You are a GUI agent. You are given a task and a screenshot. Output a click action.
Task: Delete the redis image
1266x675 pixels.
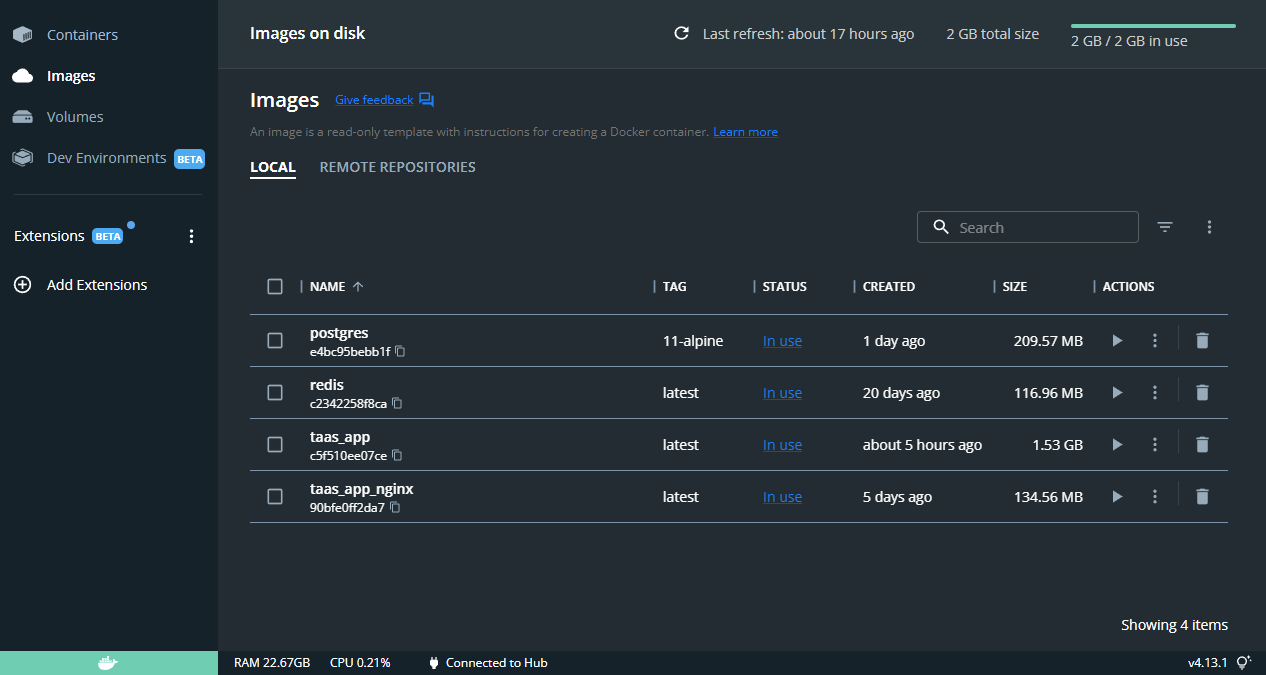tap(1202, 393)
